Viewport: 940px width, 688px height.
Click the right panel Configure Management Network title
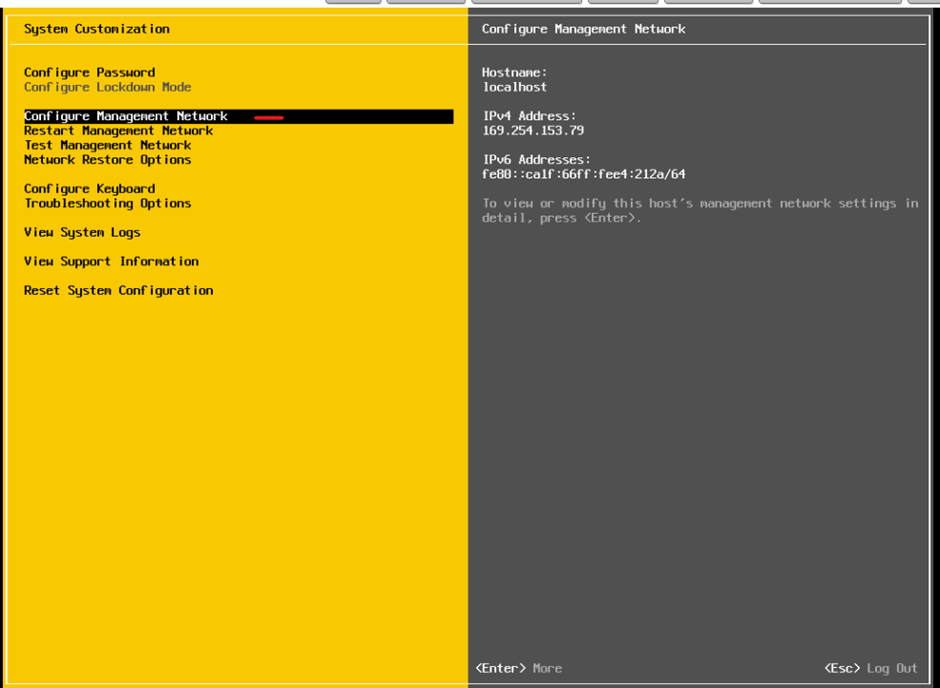pyautogui.click(x=583, y=29)
